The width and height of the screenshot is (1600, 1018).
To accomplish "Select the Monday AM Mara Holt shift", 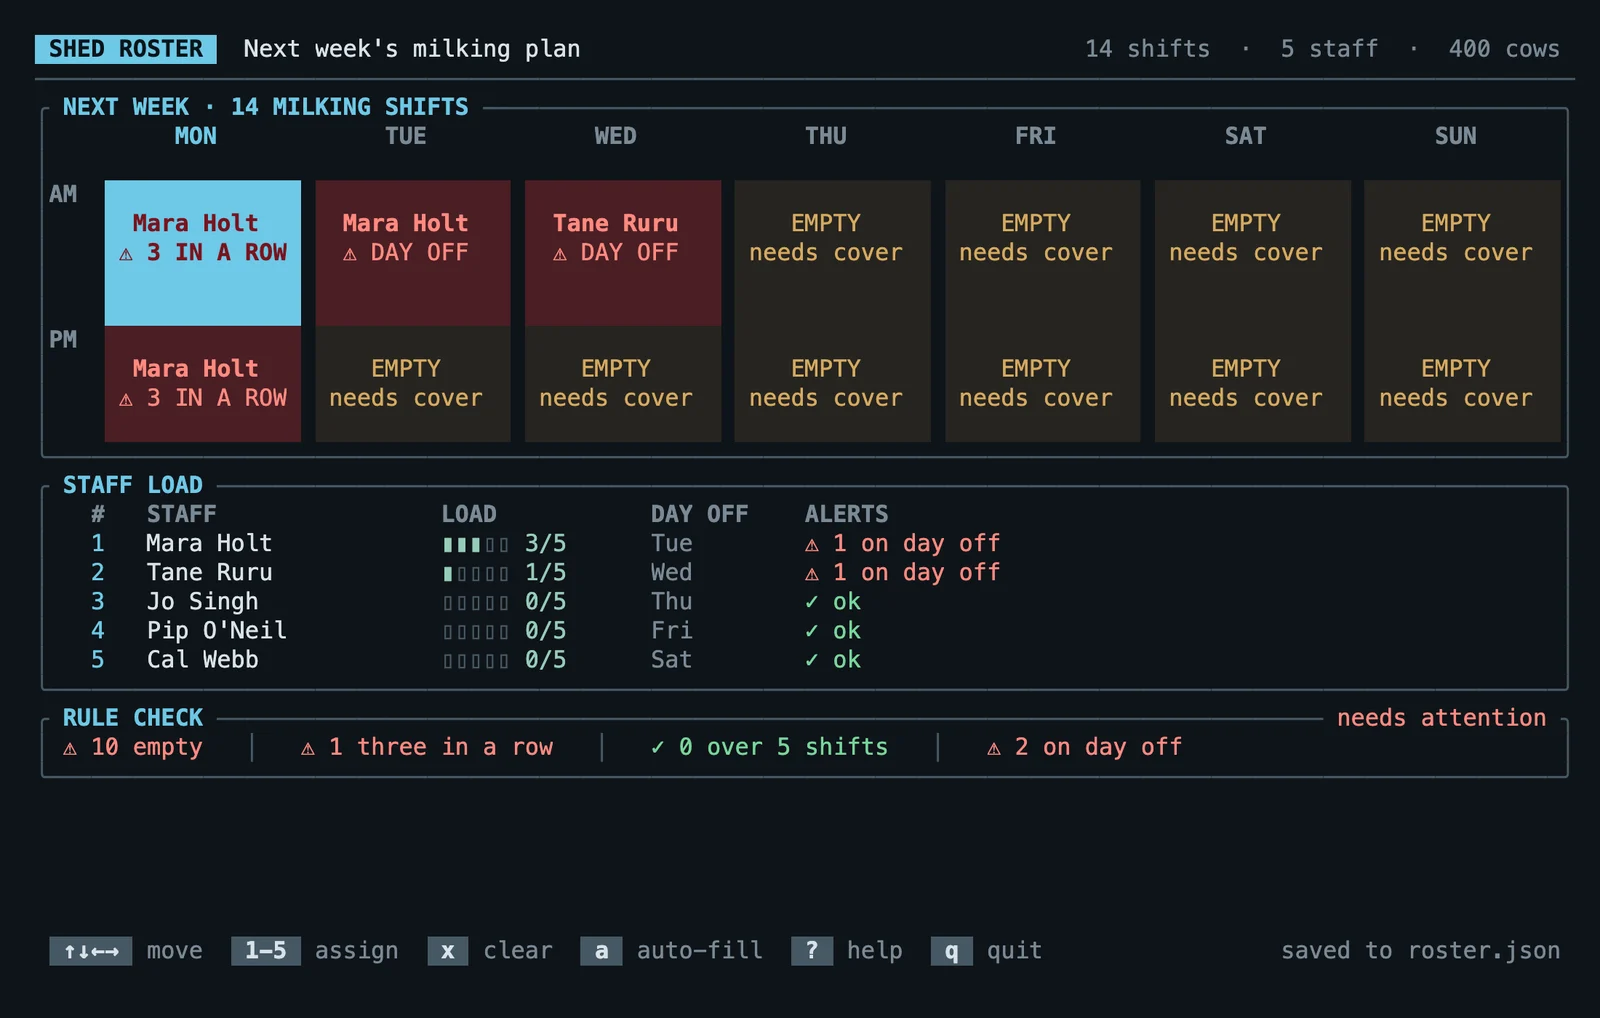I will point(203,253).
